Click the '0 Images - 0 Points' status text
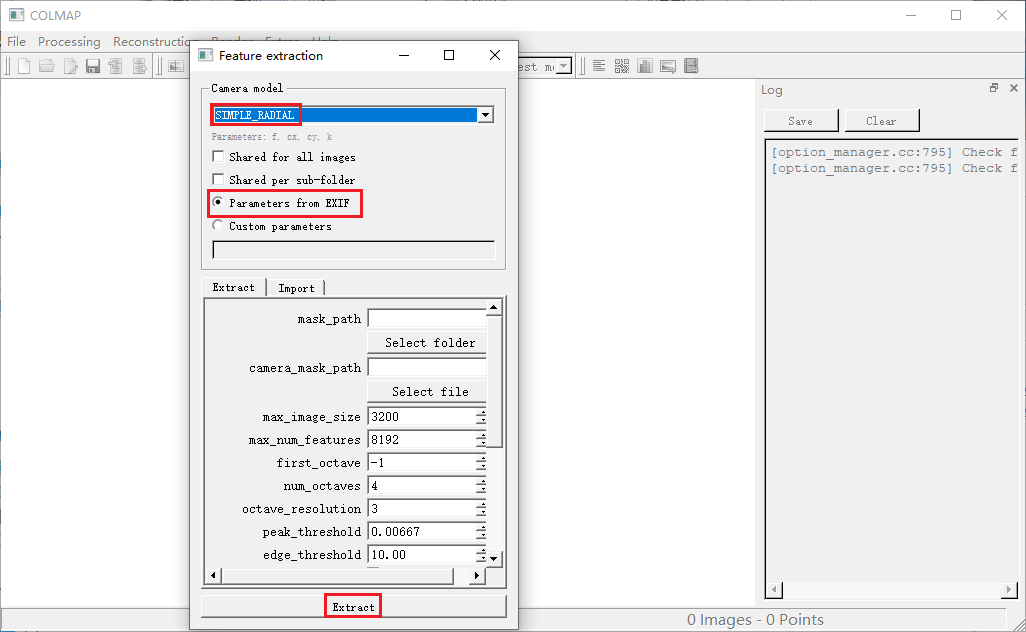 755,620
